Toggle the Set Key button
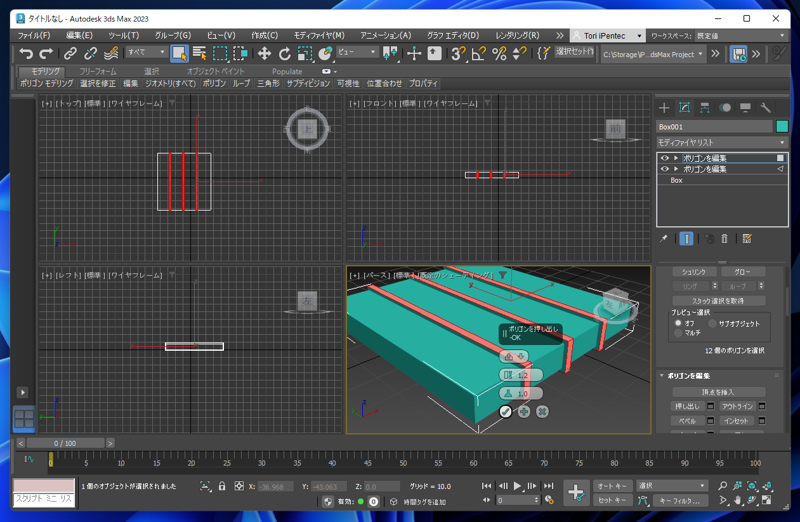The width and height of the screenshot is (800, 522). pyautogui.click(x=612, y=501)
